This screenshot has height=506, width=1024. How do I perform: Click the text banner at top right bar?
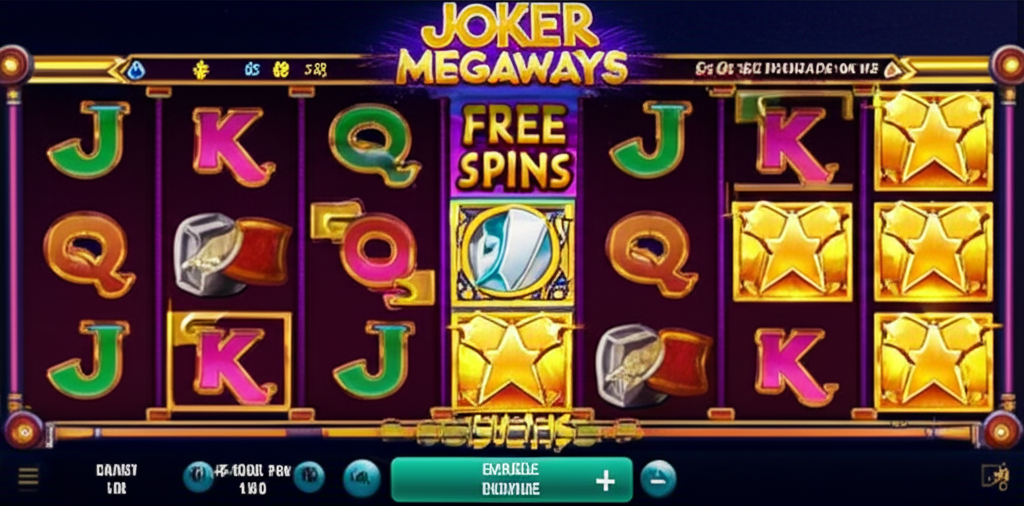(x=790, y=68)
